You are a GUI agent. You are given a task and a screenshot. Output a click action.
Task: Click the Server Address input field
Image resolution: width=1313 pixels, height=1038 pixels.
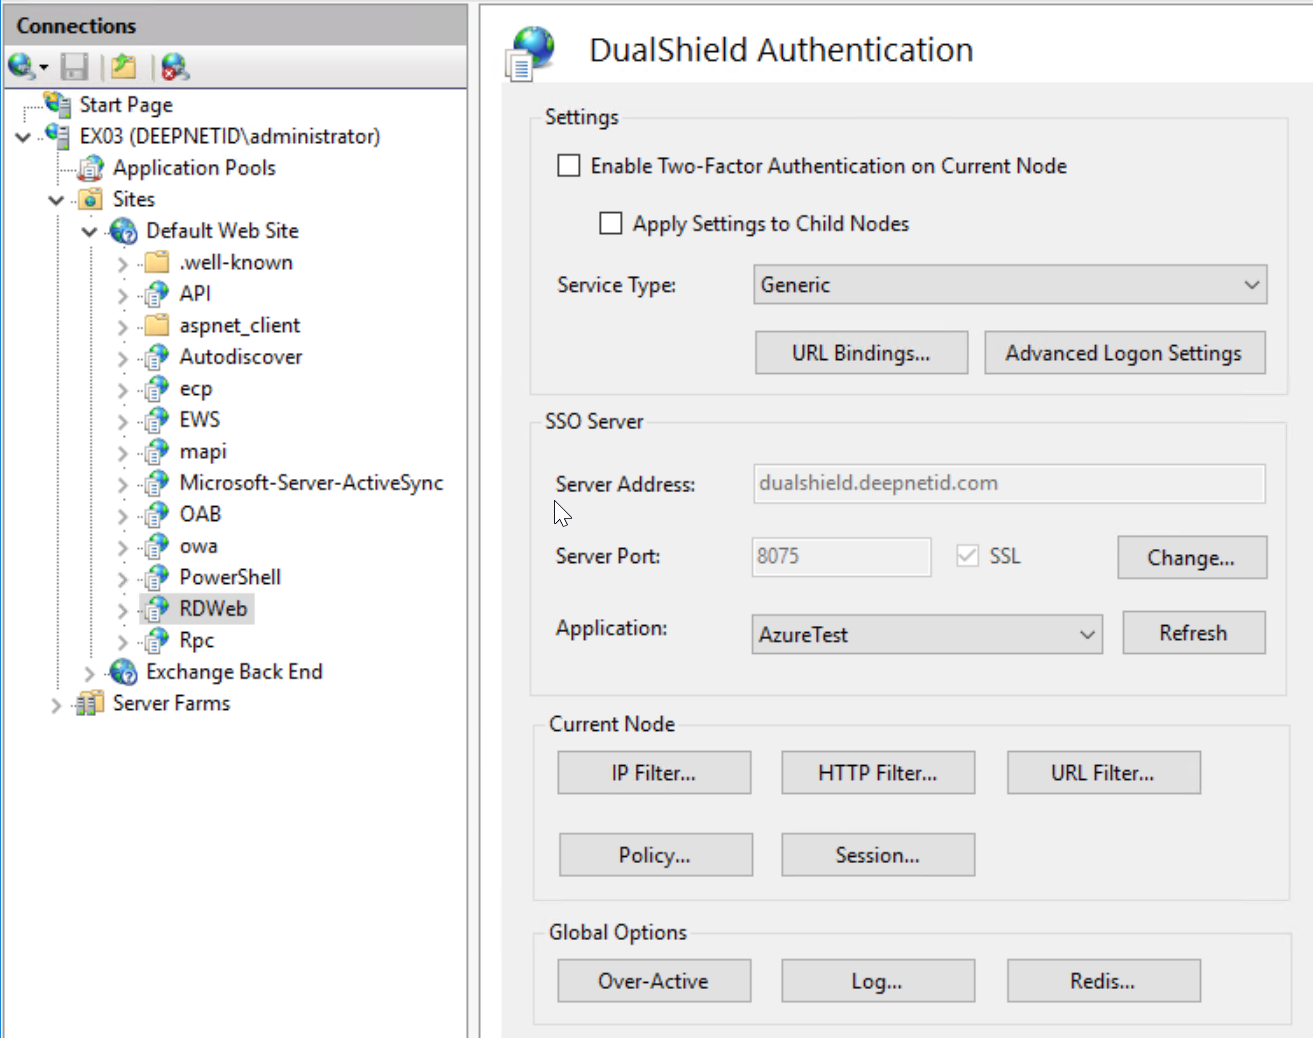pyautogui.click(x=1008, y=484)
